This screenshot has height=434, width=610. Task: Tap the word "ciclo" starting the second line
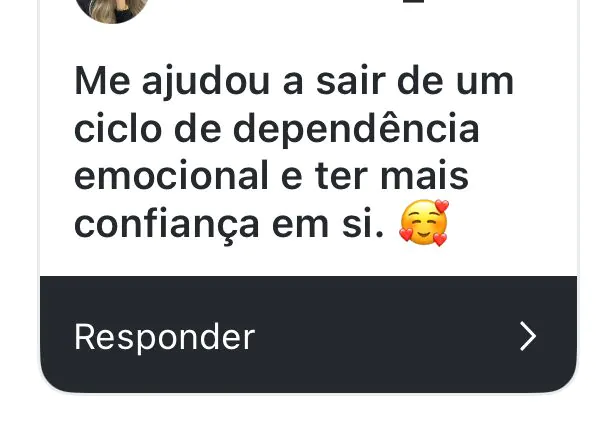click(x=118, y=129)
